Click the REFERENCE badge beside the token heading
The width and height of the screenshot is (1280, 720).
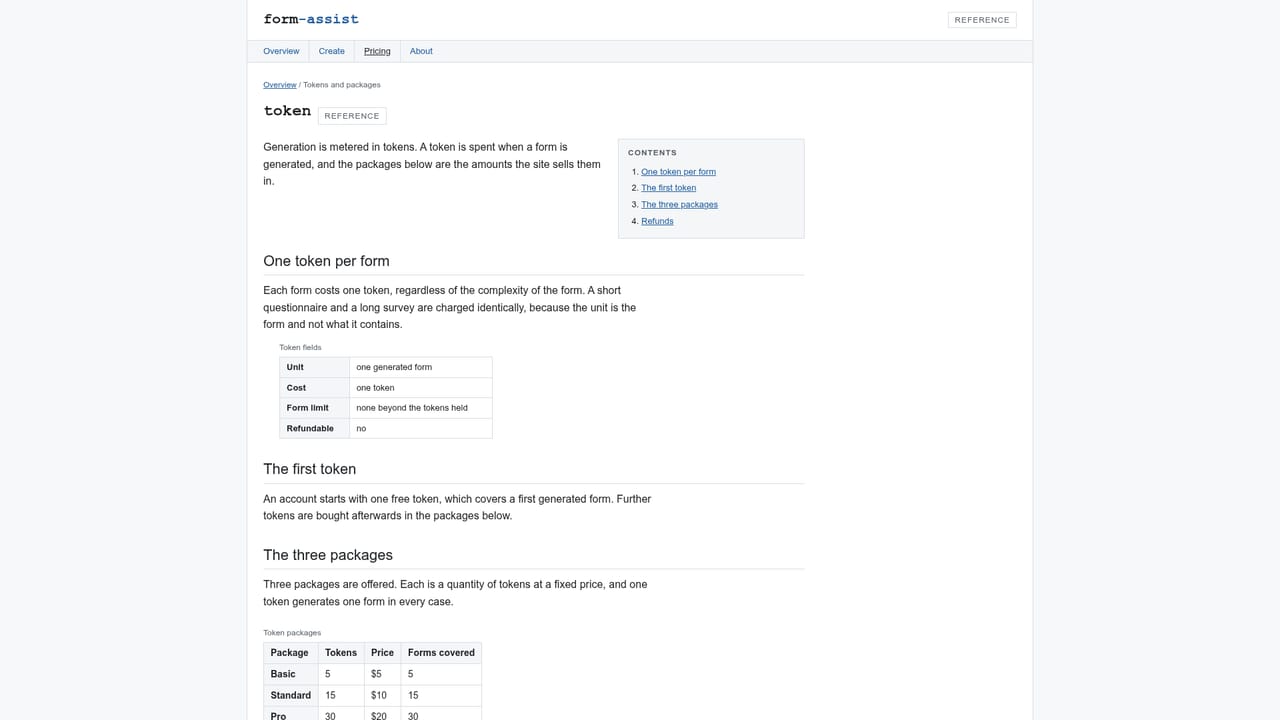click(352, 116)
